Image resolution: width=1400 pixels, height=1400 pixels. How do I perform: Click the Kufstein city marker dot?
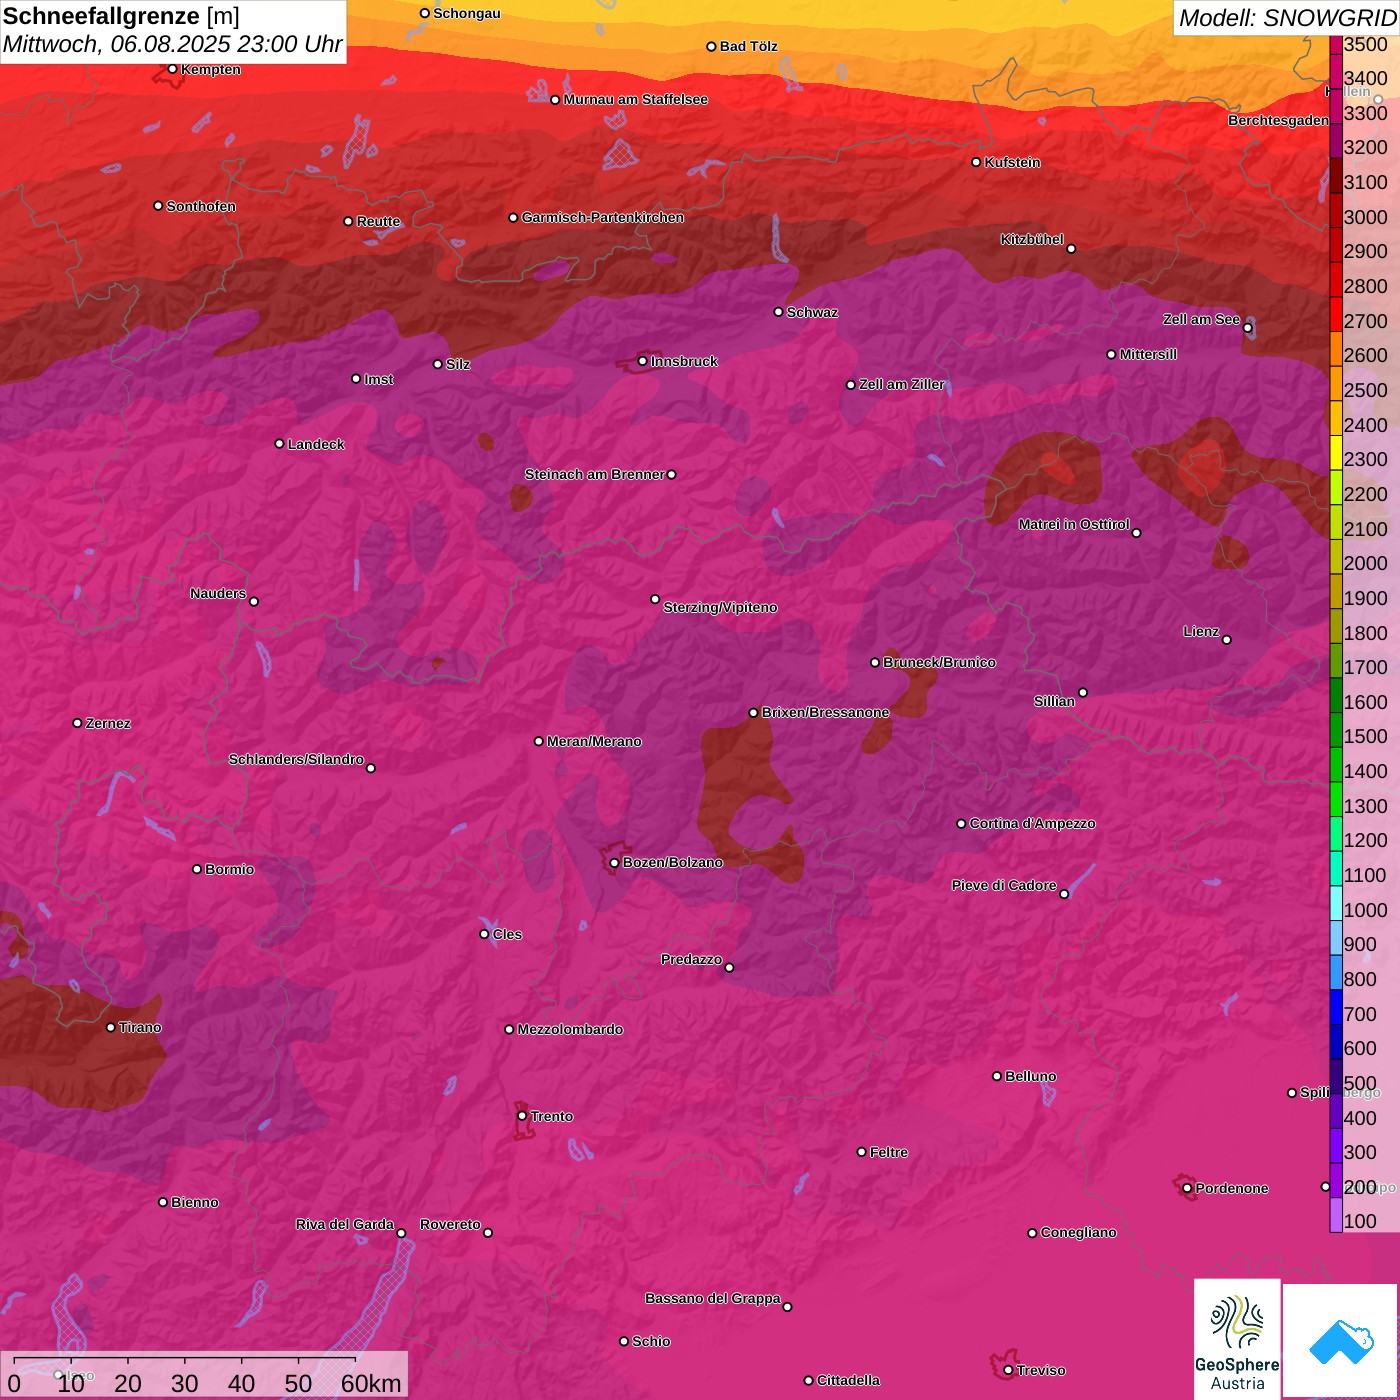click(x=977, y=162)
